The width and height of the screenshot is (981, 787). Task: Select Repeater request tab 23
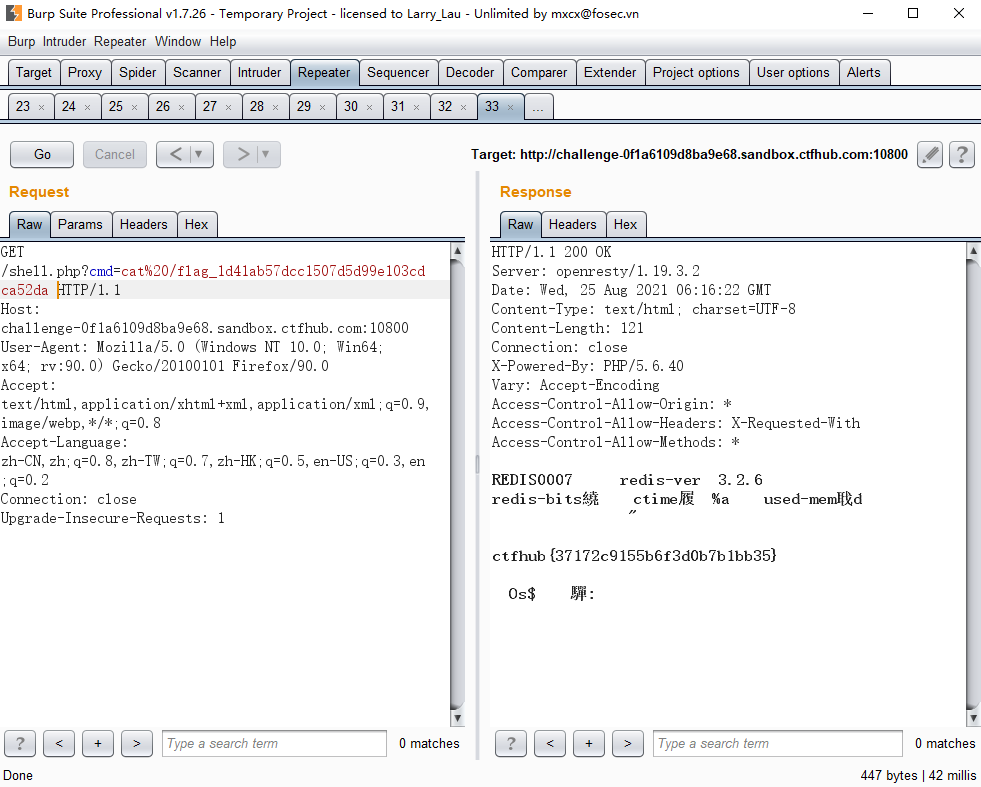point(23,107)
